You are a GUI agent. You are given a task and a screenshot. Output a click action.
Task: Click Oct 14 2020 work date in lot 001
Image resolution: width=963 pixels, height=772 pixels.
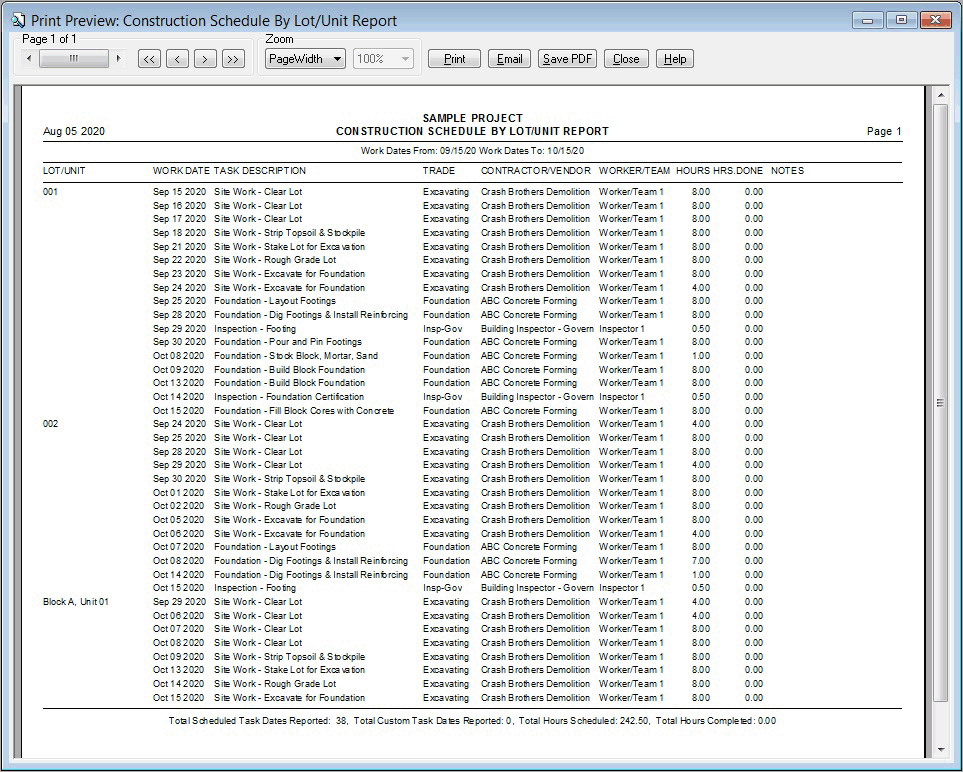(x=179, y=397)
